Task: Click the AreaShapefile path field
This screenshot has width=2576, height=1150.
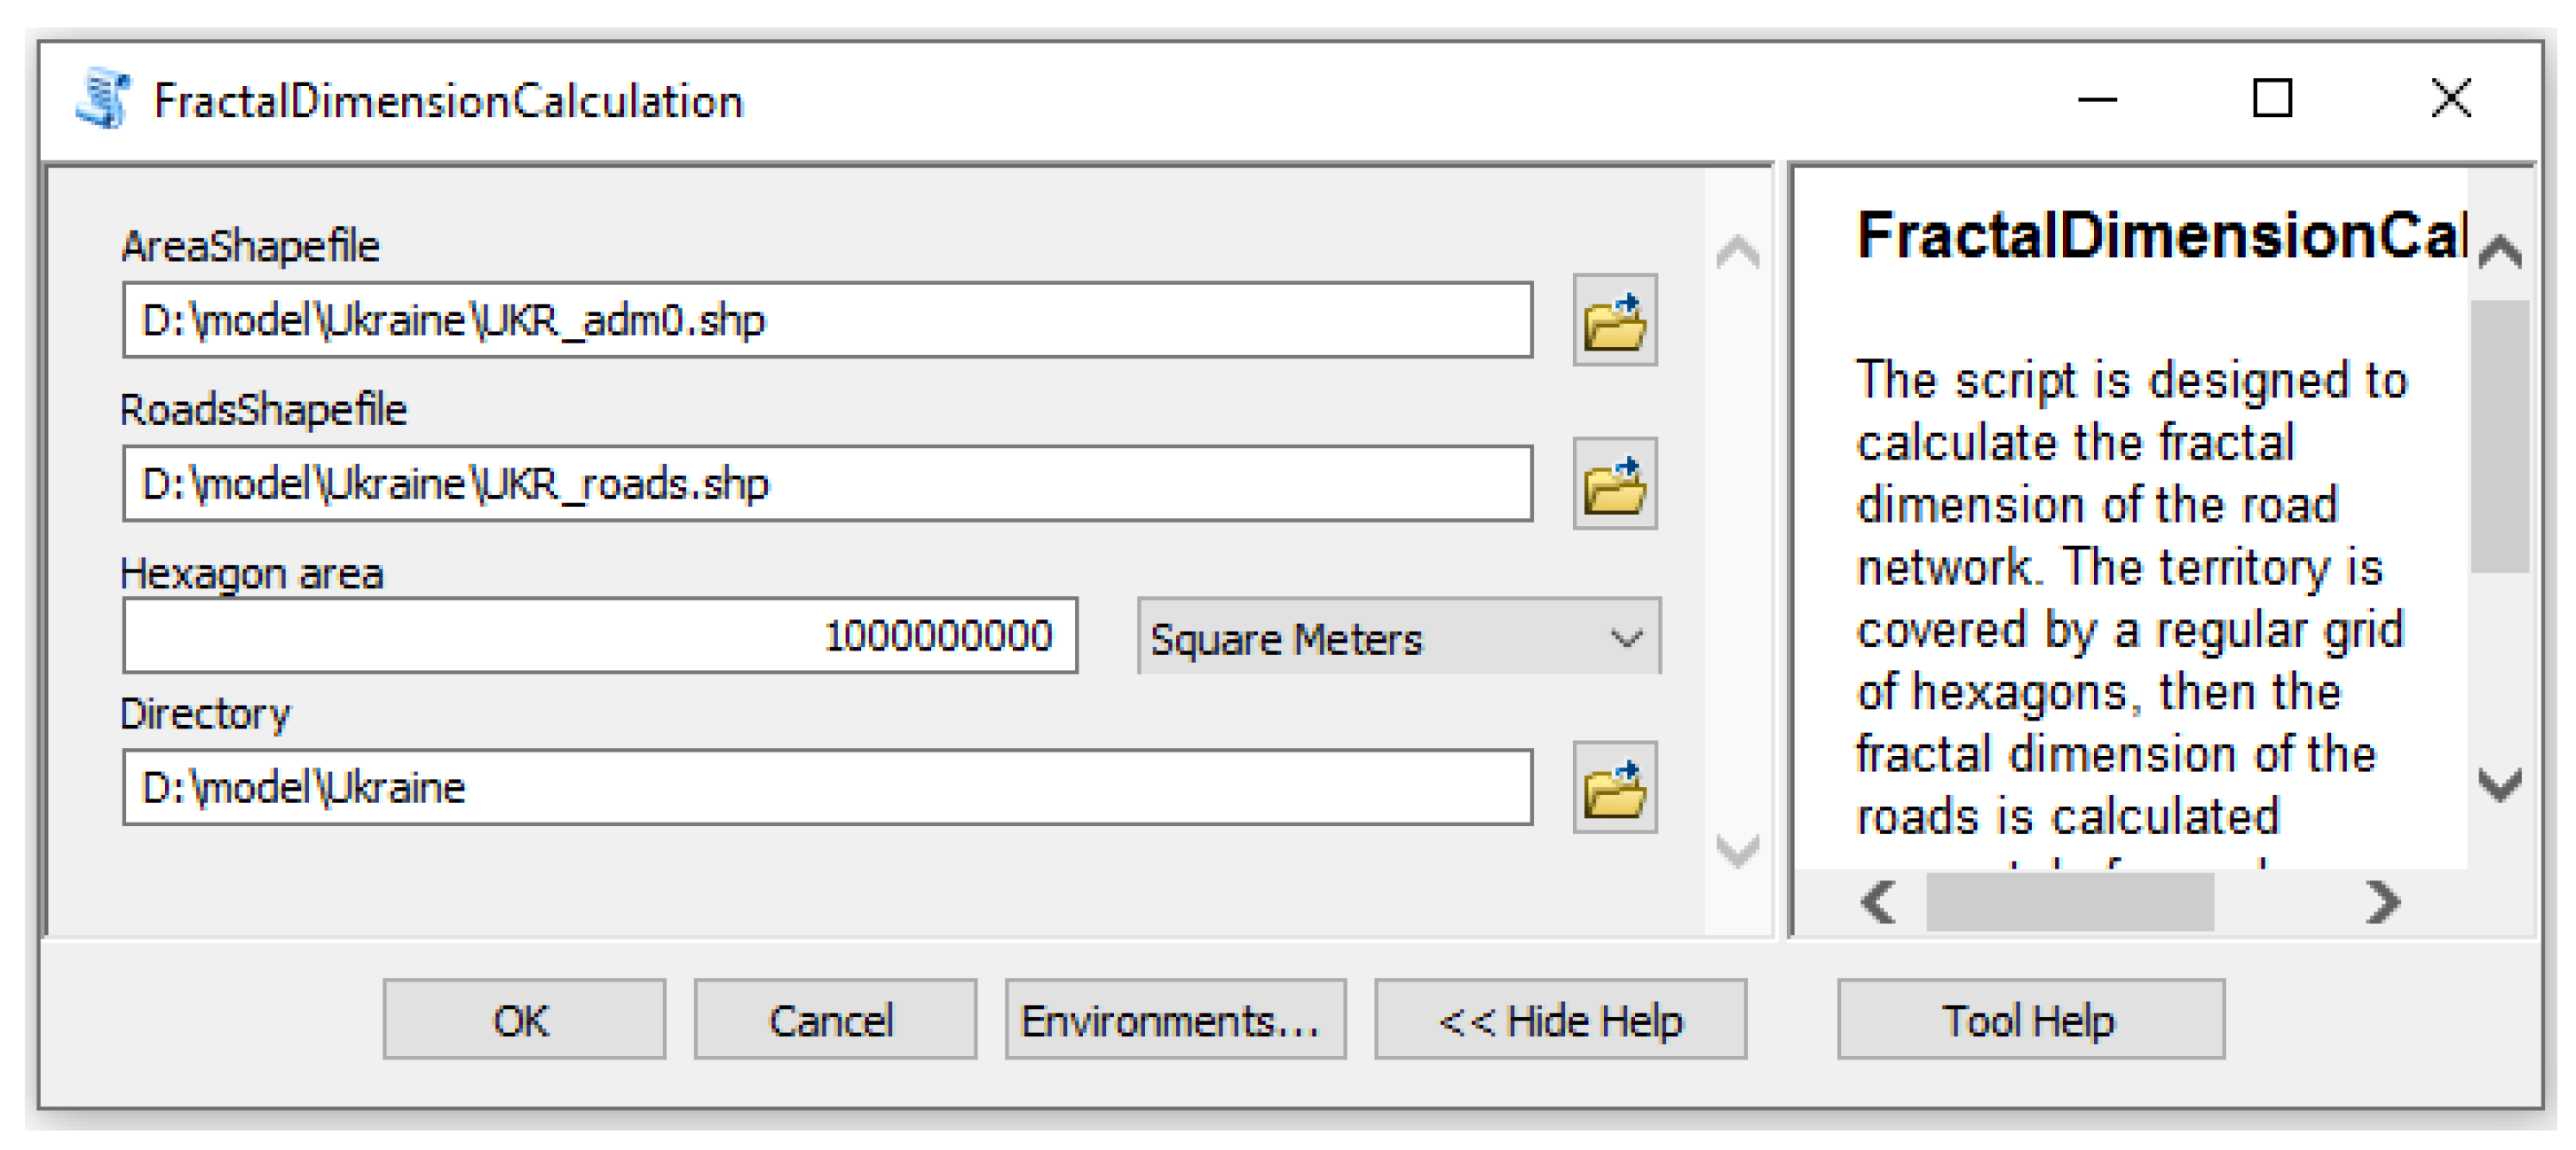Action: [x=826, y=320]
